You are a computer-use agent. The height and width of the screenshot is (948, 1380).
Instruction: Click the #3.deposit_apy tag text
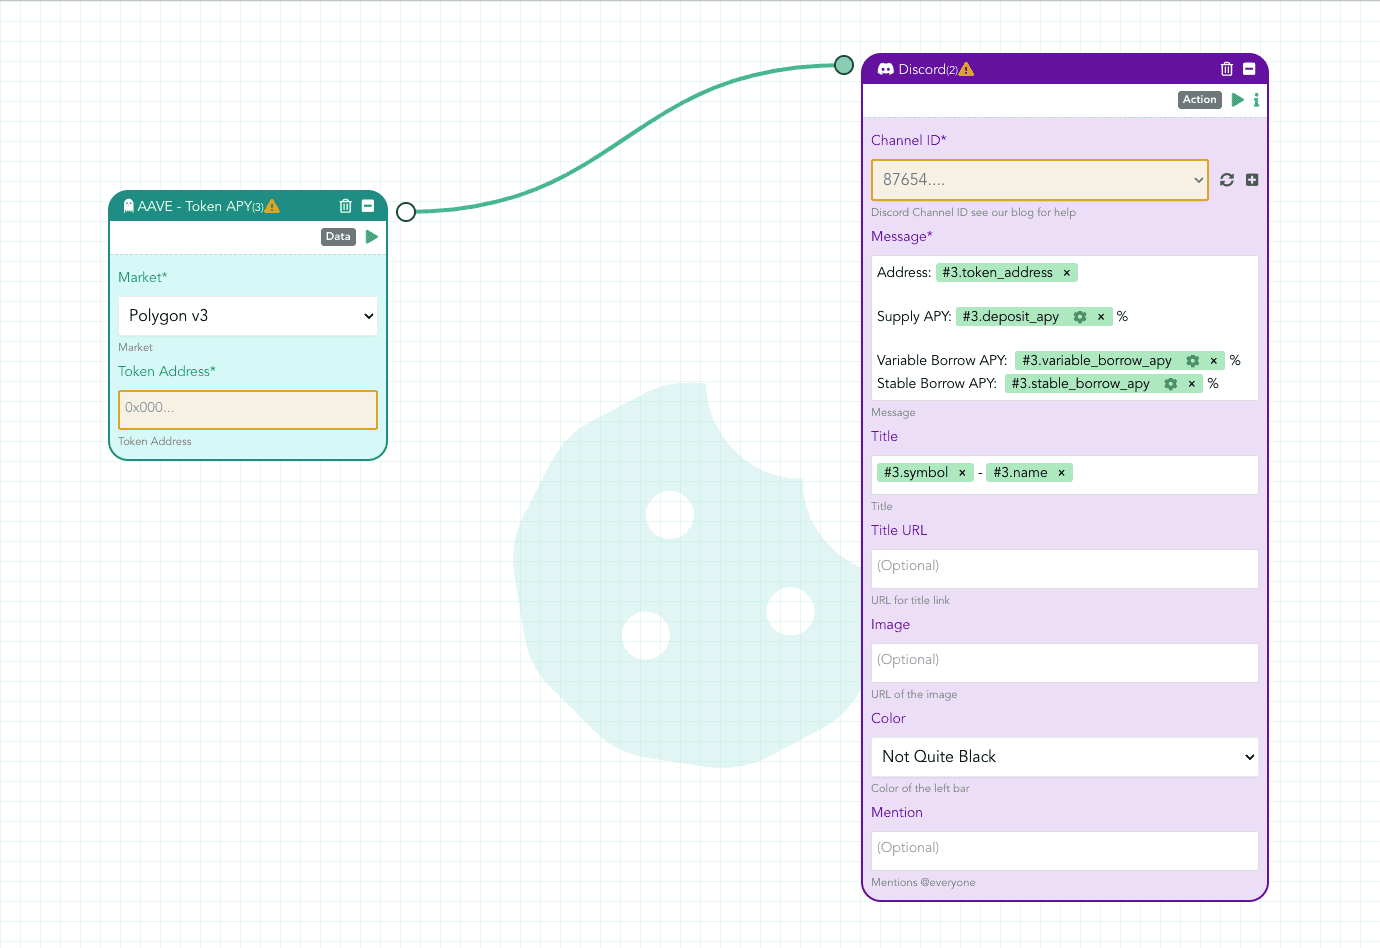point(1010,317)
